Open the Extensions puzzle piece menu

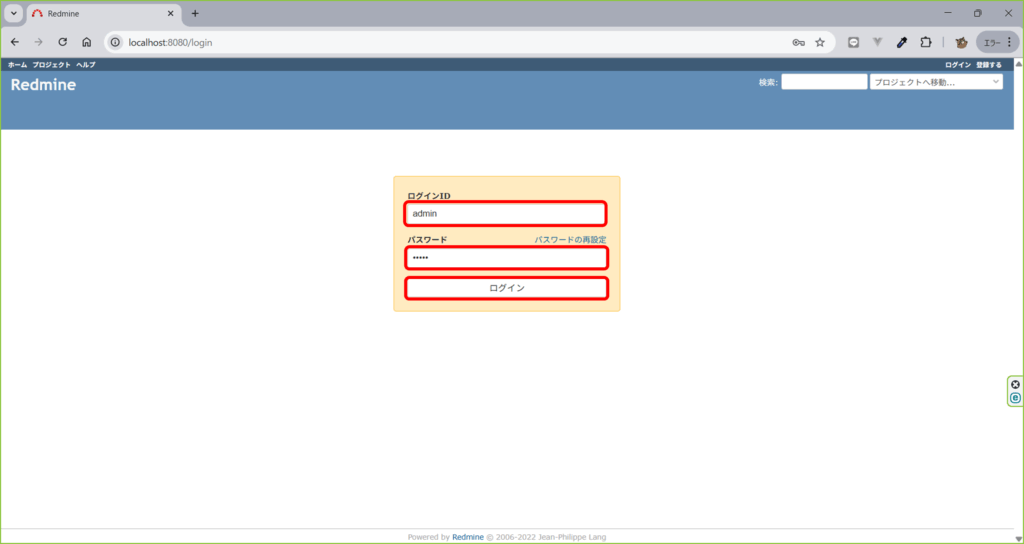click(x=925, y=43)
